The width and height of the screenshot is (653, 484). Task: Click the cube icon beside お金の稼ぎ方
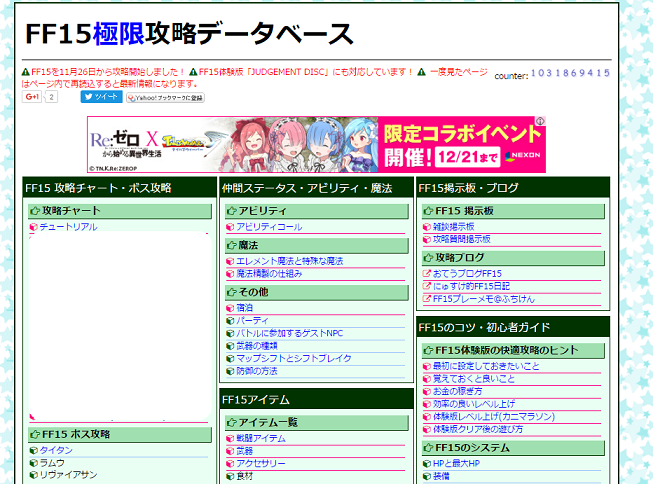(426, 392)
